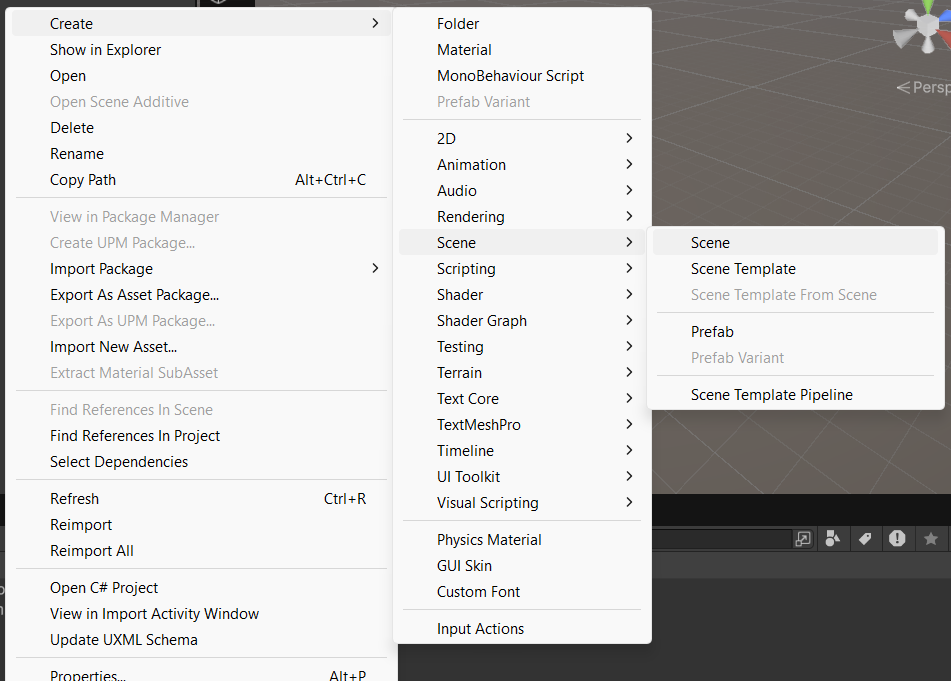Image resolution: width=951 pixels, height=681 pixels.
Task: Expand the 2D submenu arrow
Action: (629, 138)
